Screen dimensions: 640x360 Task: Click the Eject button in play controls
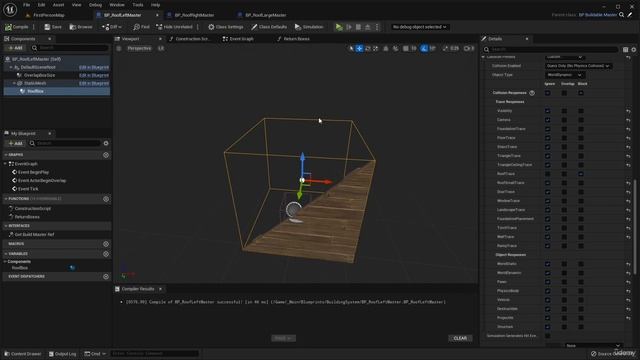367,27
